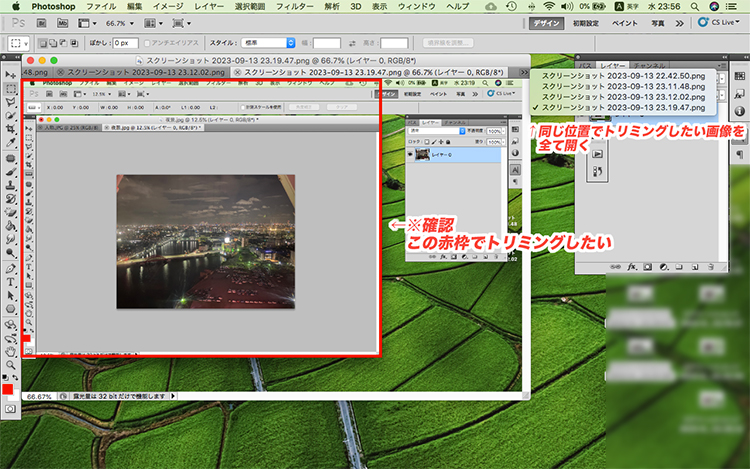Switch to the 初期設定 workspace
The image size is (750, 469).
point(586,23)
